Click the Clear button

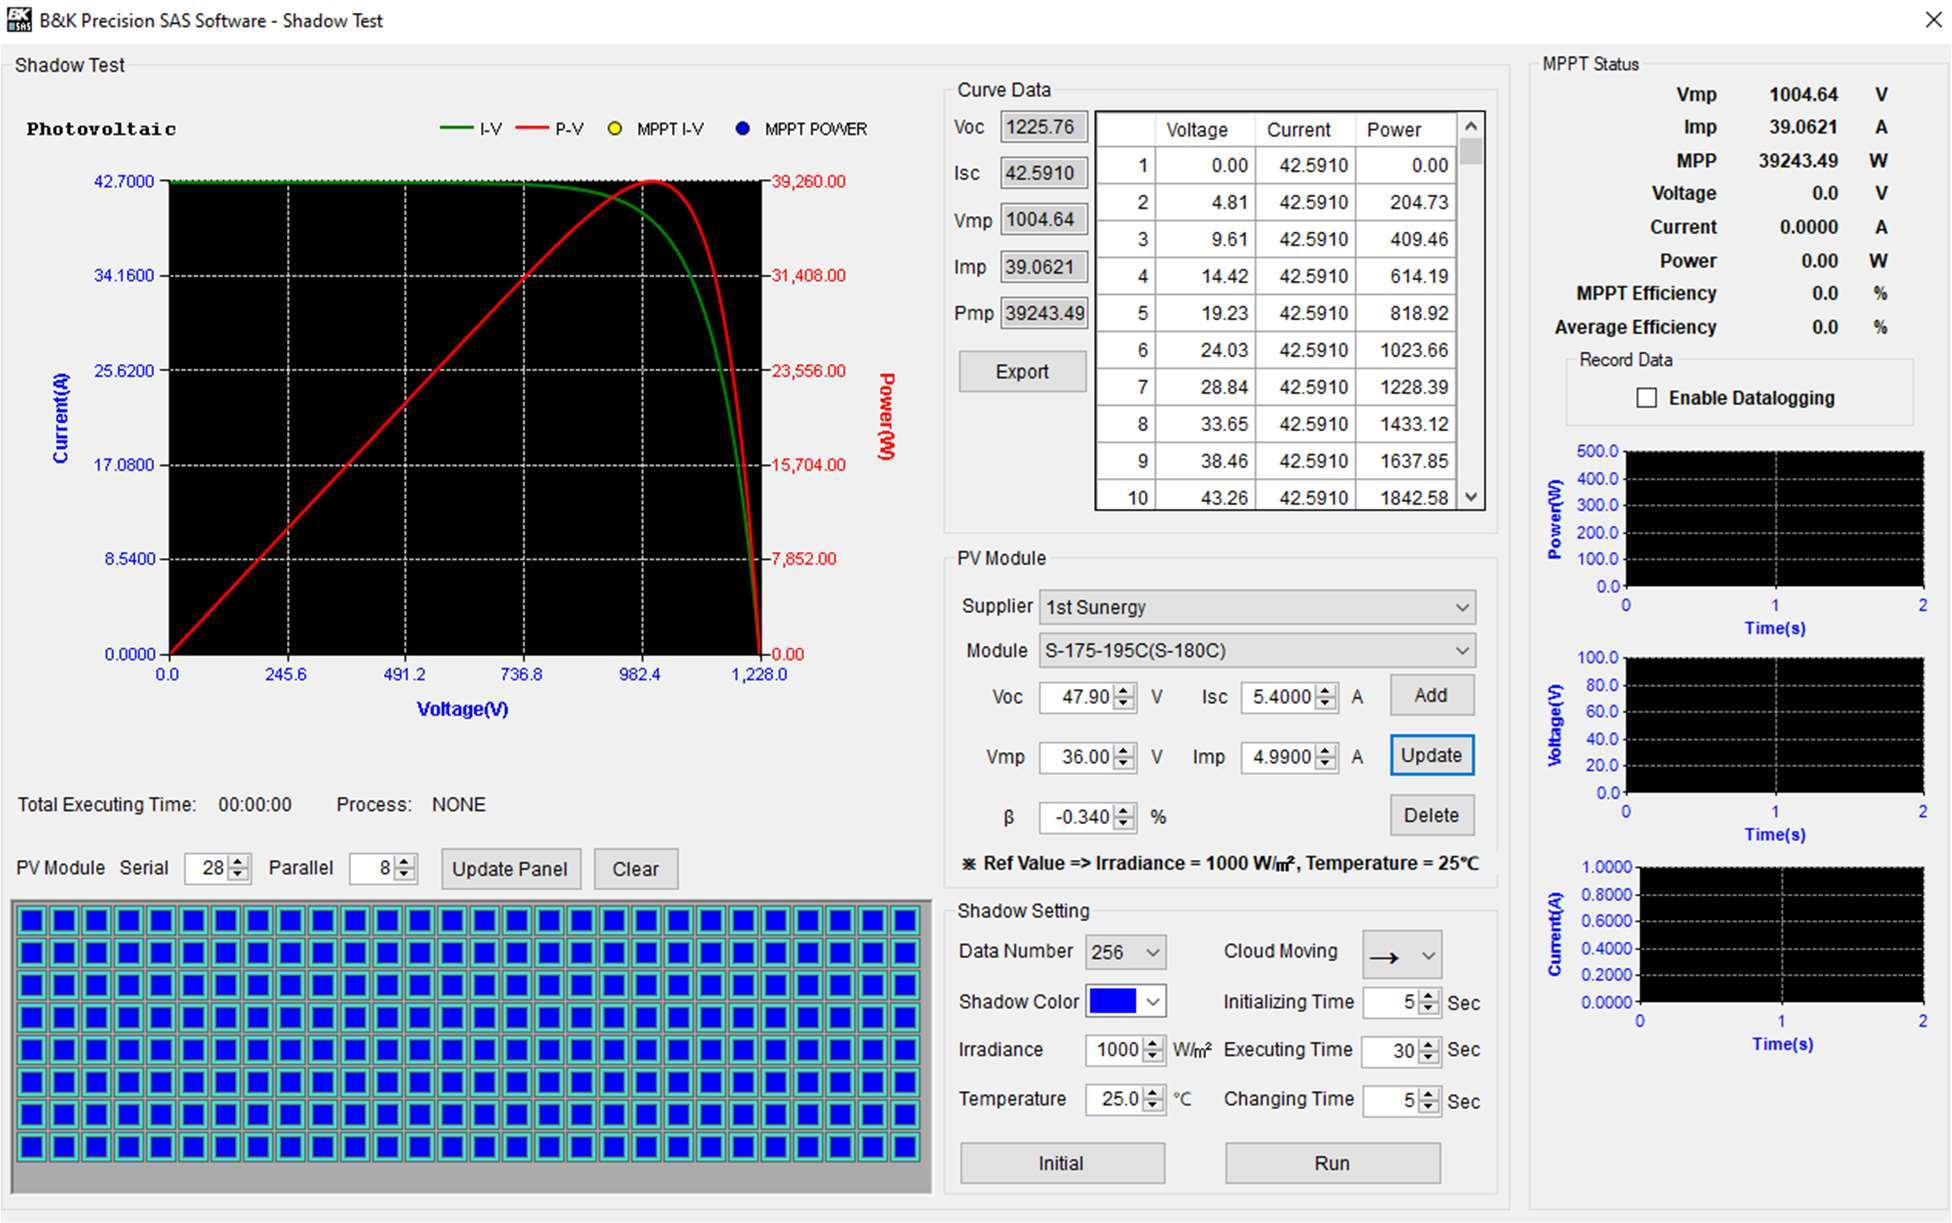coord(635,869)
